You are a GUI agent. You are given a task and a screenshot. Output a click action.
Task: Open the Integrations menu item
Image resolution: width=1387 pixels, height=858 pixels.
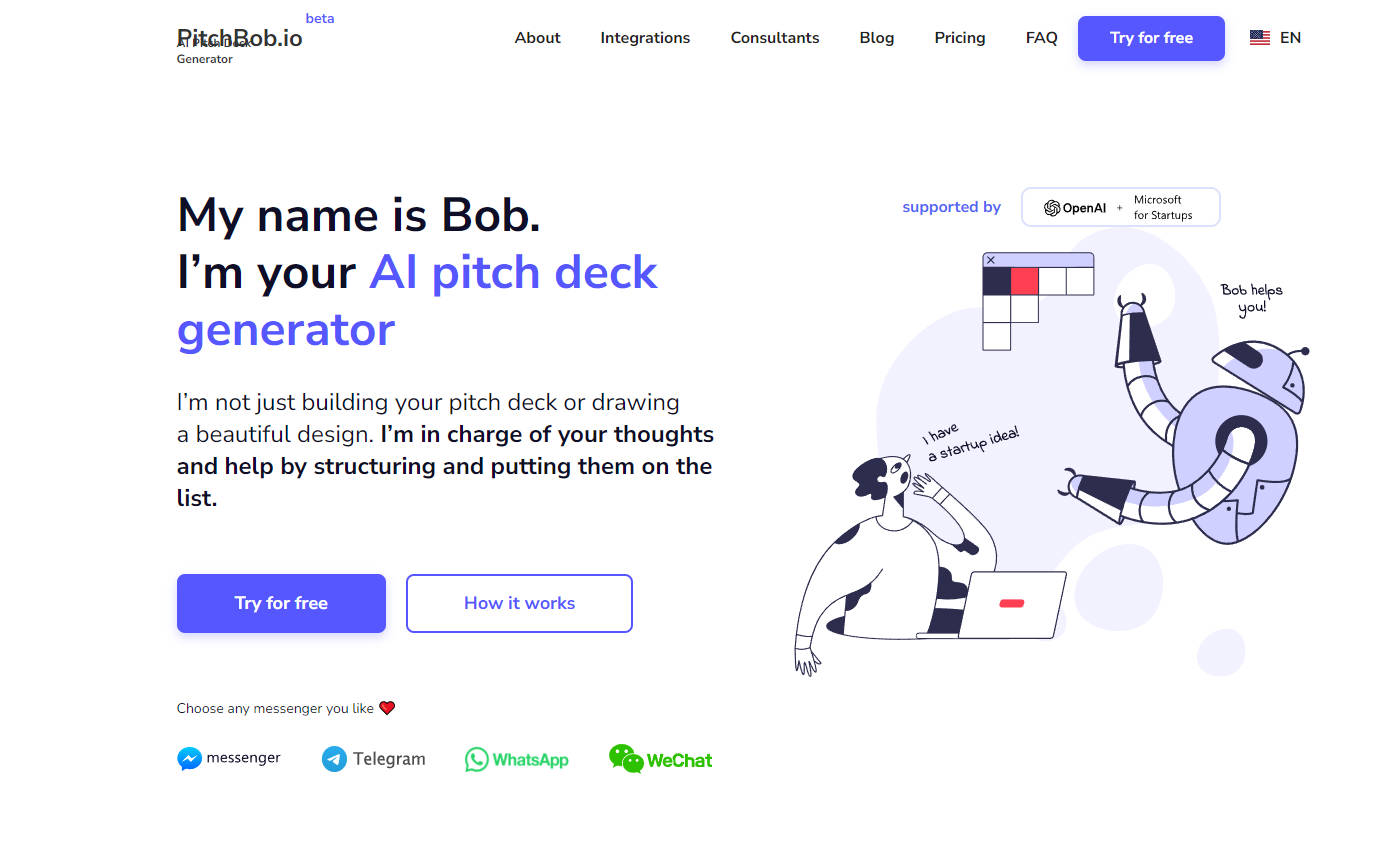point(645,37)
